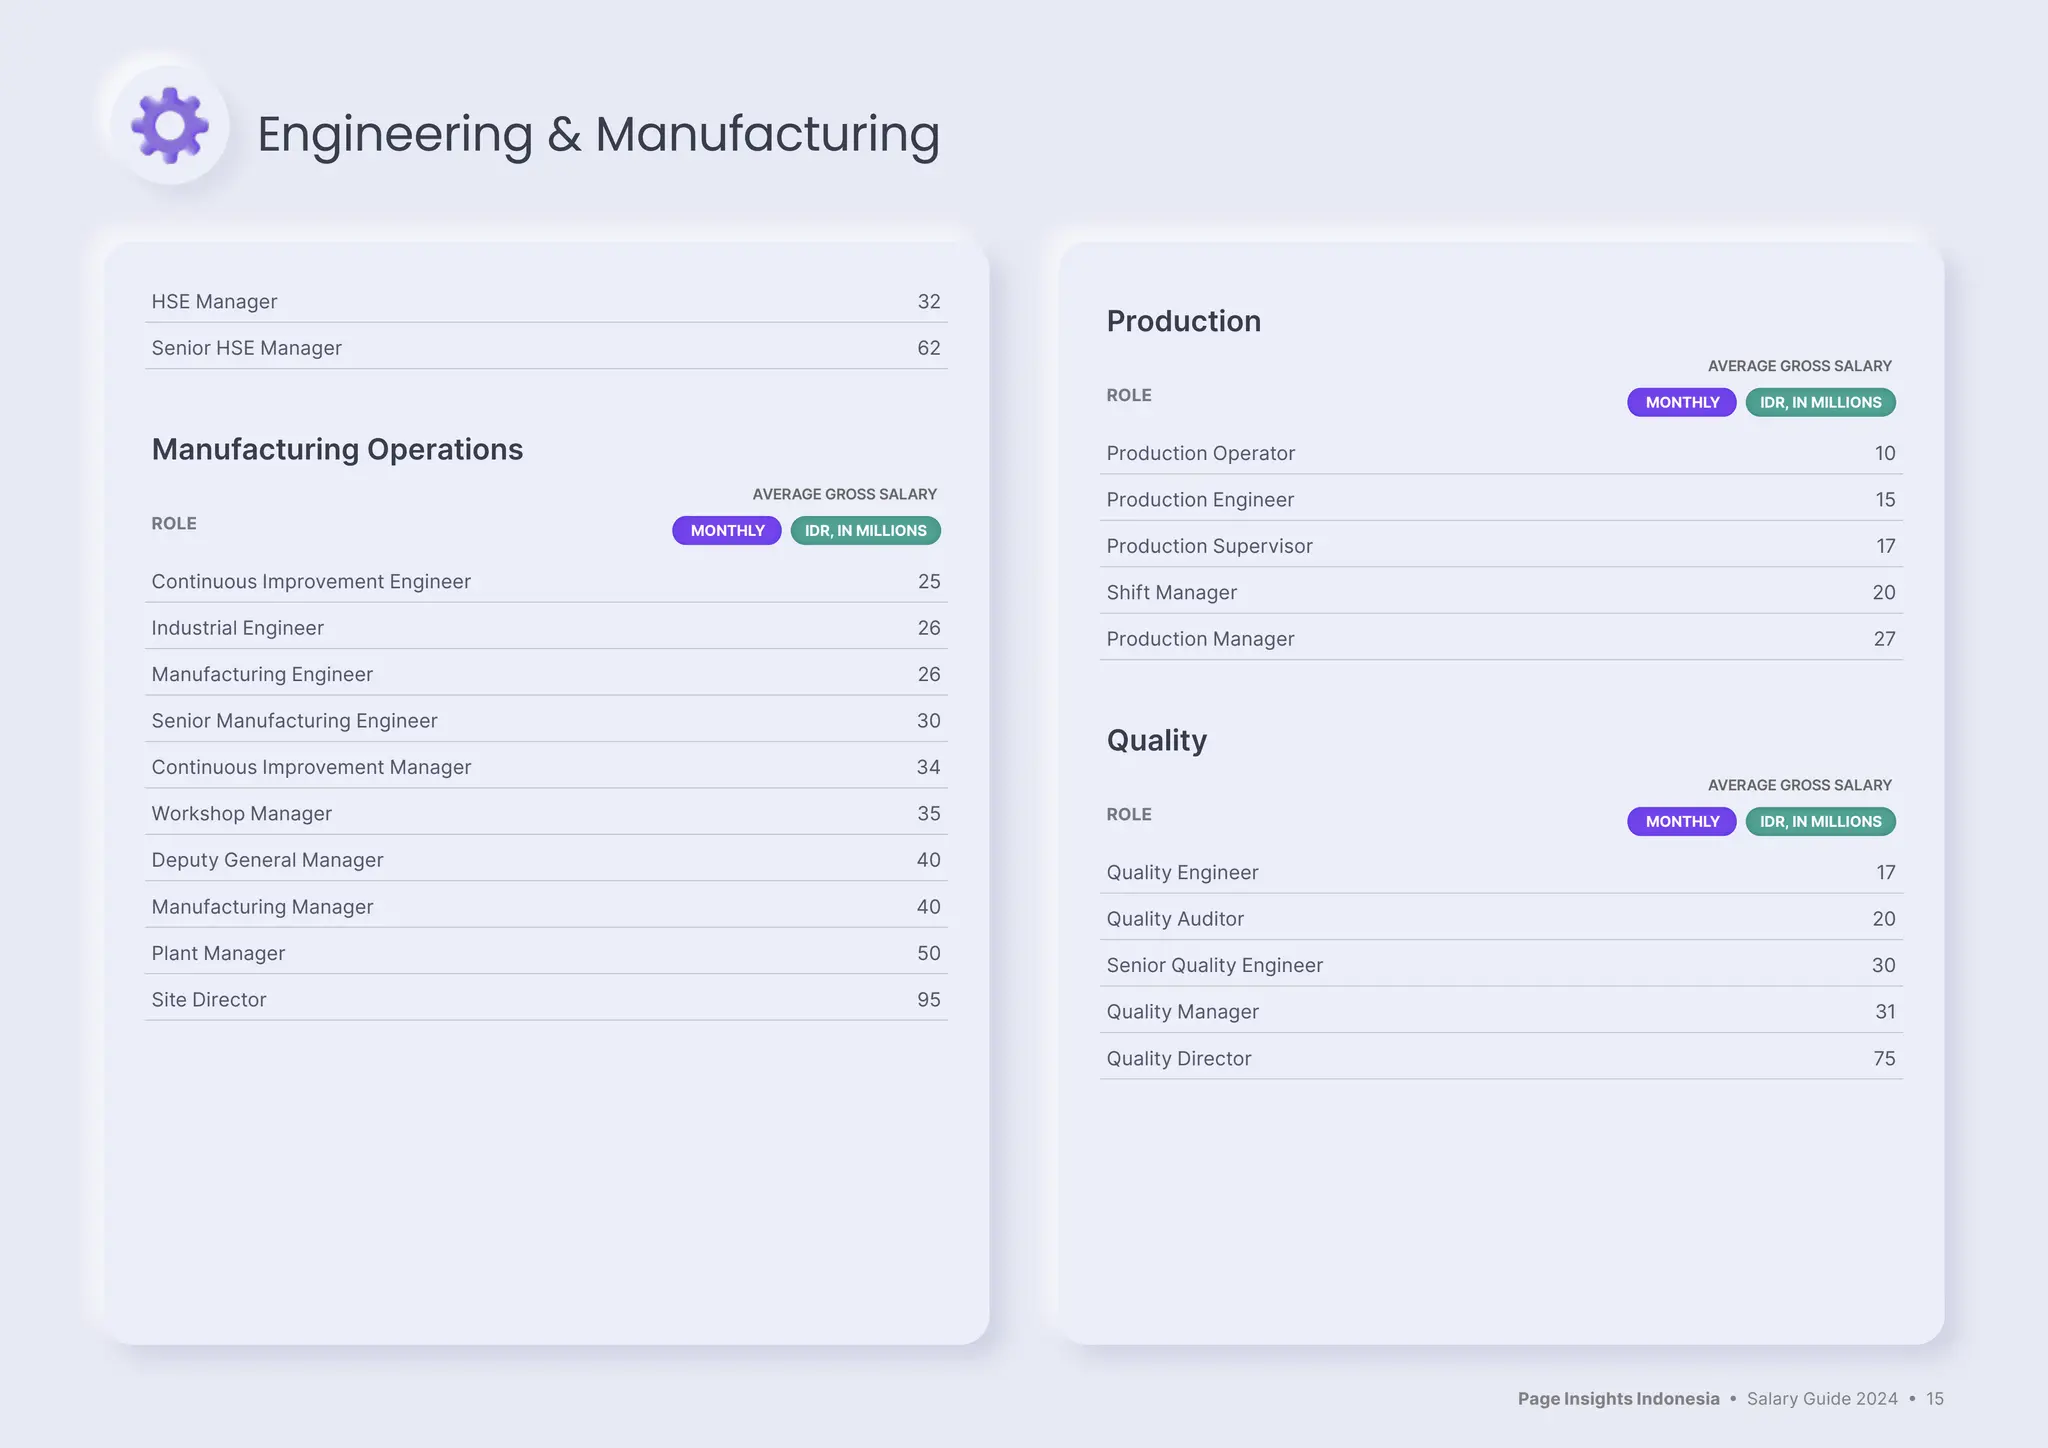Click the Plant Manager role
Viewport: 2048px width, 1448px height.
point(218,954)
